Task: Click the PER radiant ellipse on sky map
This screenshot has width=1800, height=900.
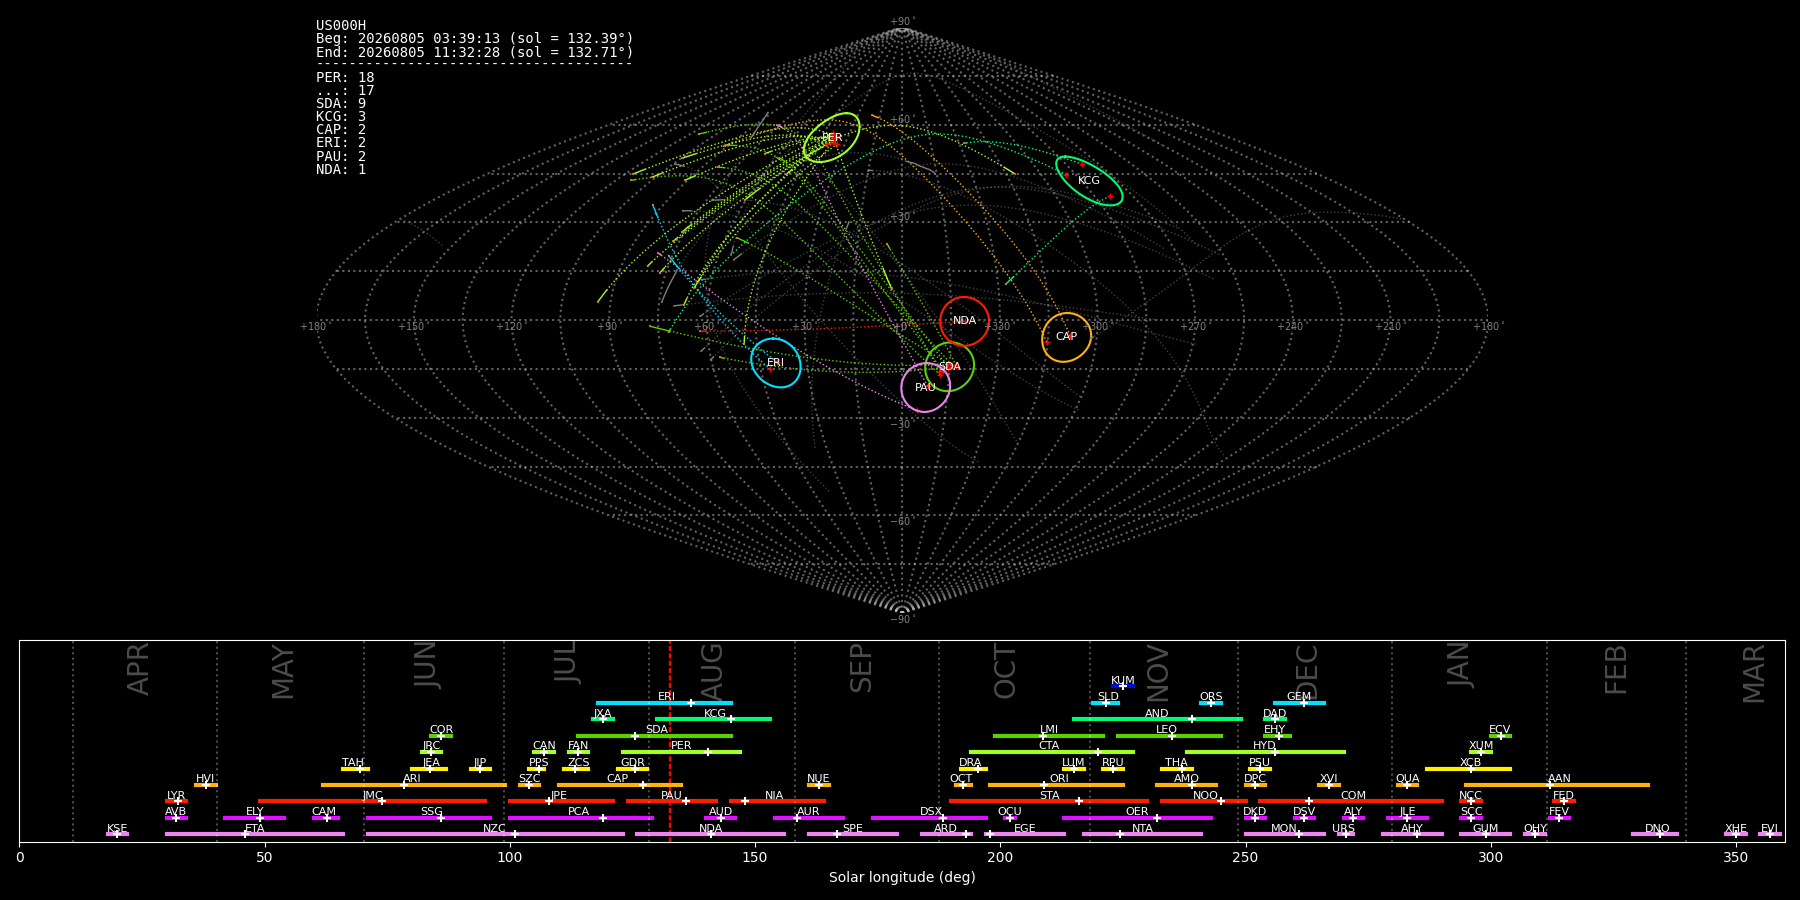Action: click(x=832, y=138)
